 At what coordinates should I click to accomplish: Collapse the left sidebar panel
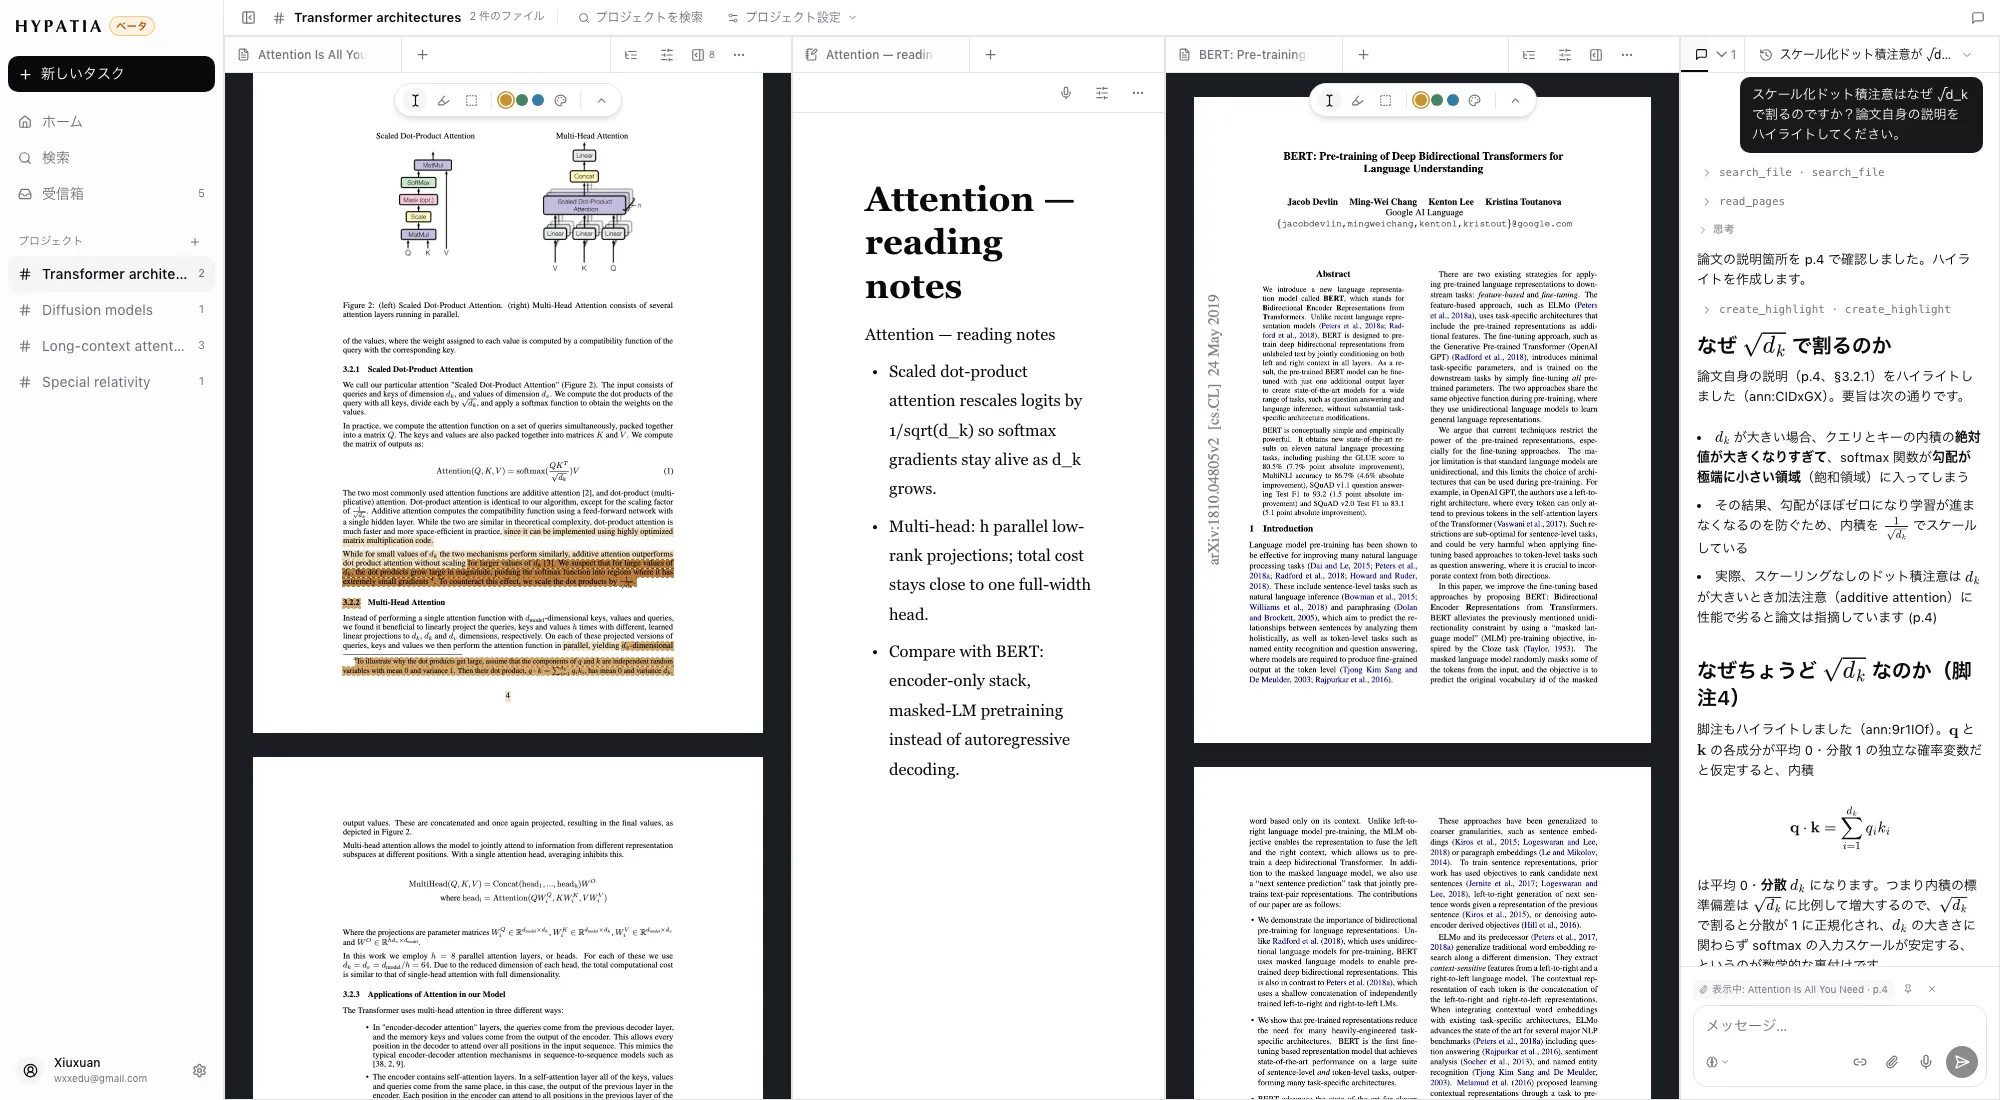click(x=249, y=17)
